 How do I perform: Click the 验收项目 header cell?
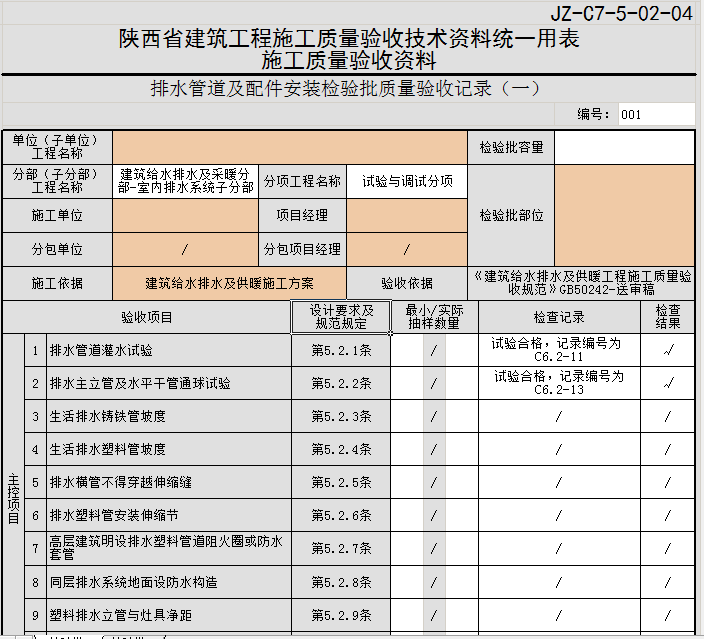(147, 317)
